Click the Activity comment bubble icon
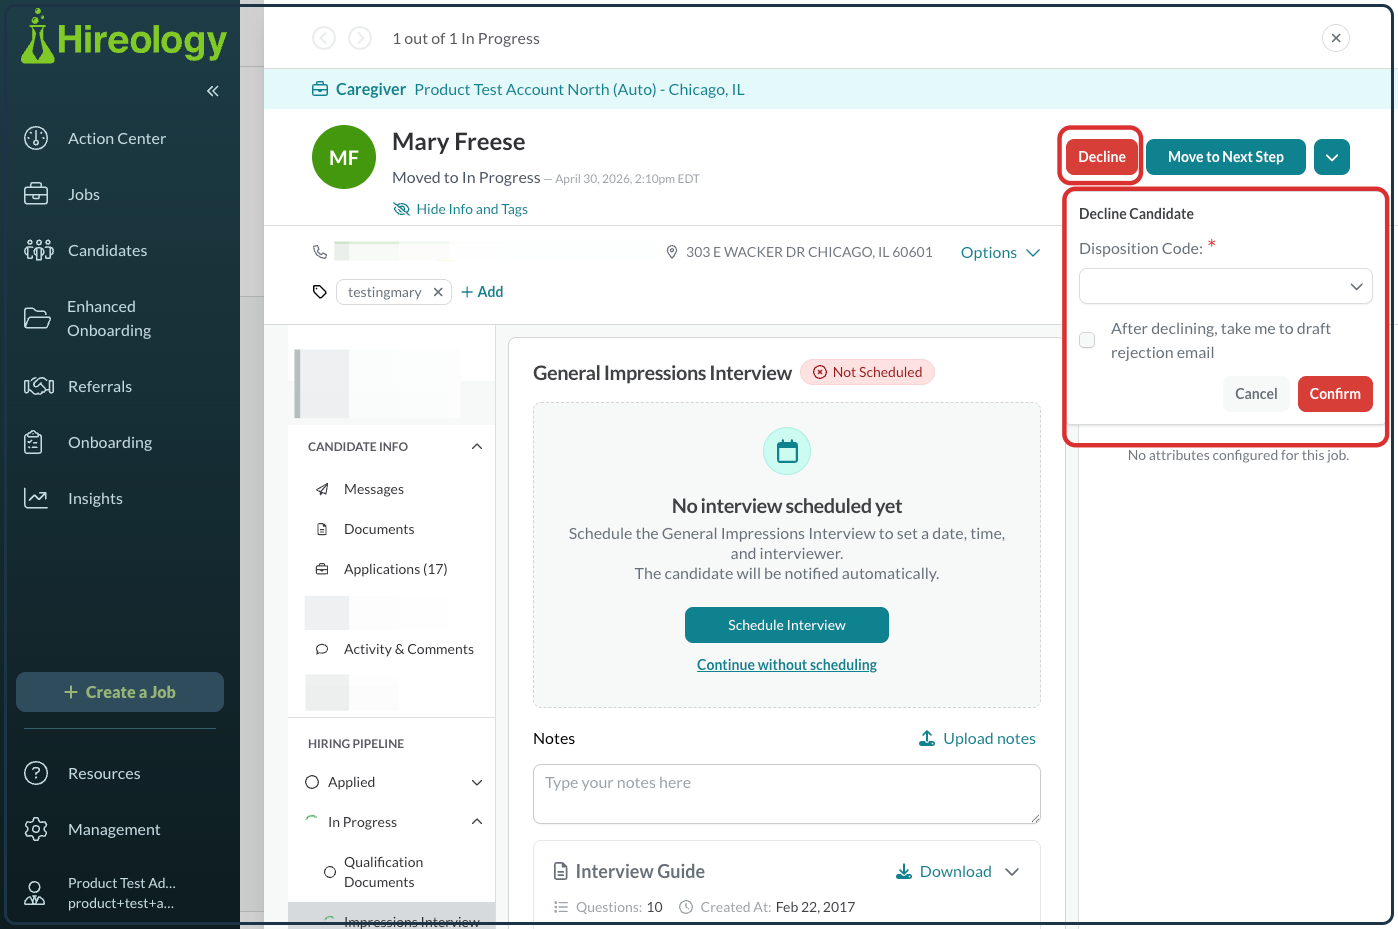The height and width of the screenshot is (929, 1398). click(322, 649)
